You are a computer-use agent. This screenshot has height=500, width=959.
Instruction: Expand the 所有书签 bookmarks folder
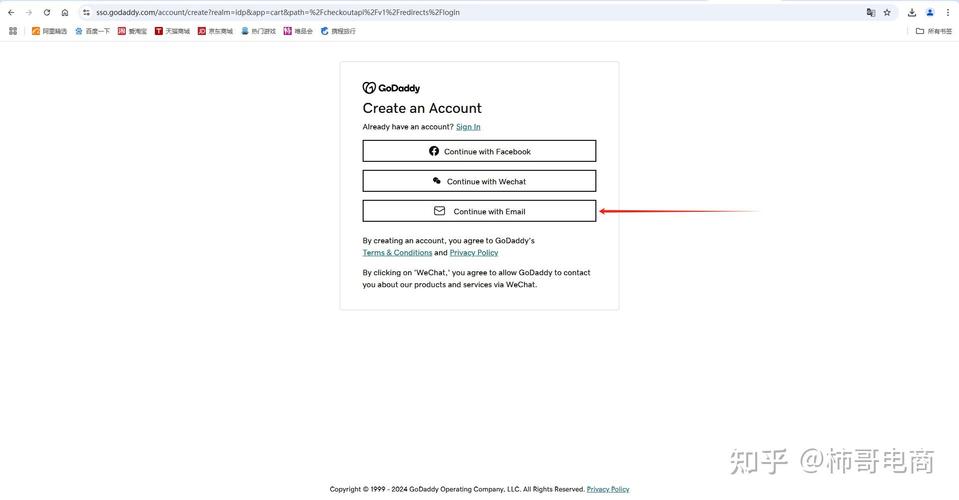[934, 31]
